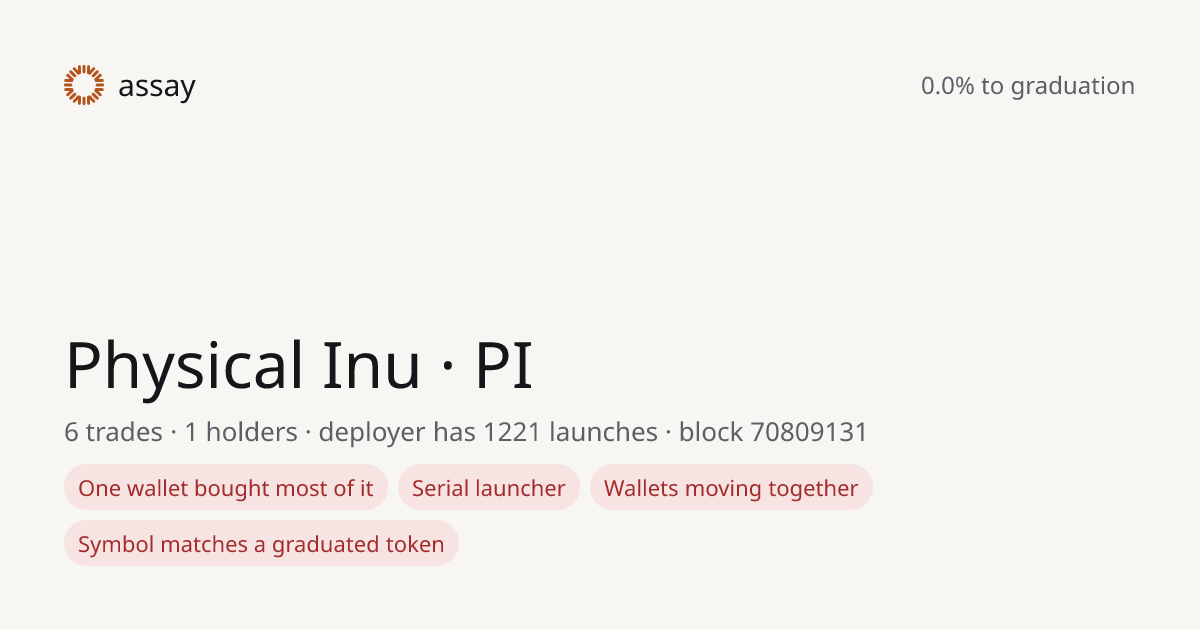This screenshot has height=630, width=1200.
Task: Click the assay sunburst logo icon
Action: (x=84, y=85)
